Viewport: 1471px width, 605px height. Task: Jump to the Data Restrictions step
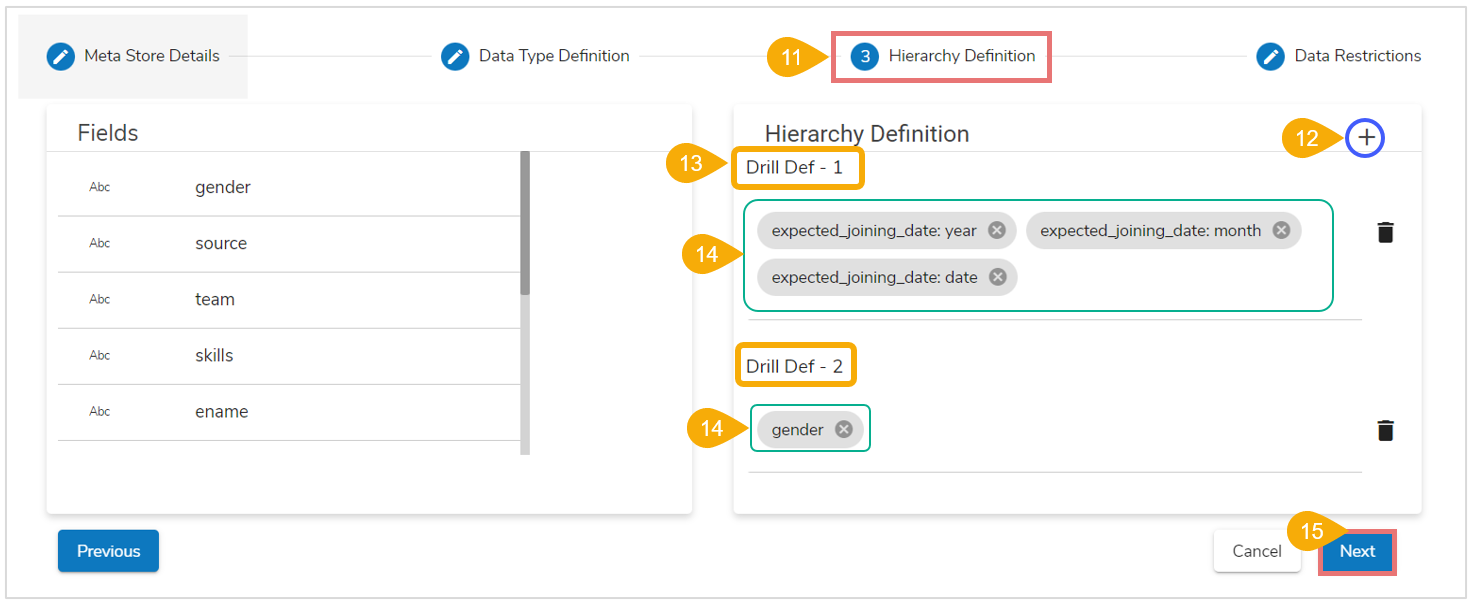[x=1339, y=56]
